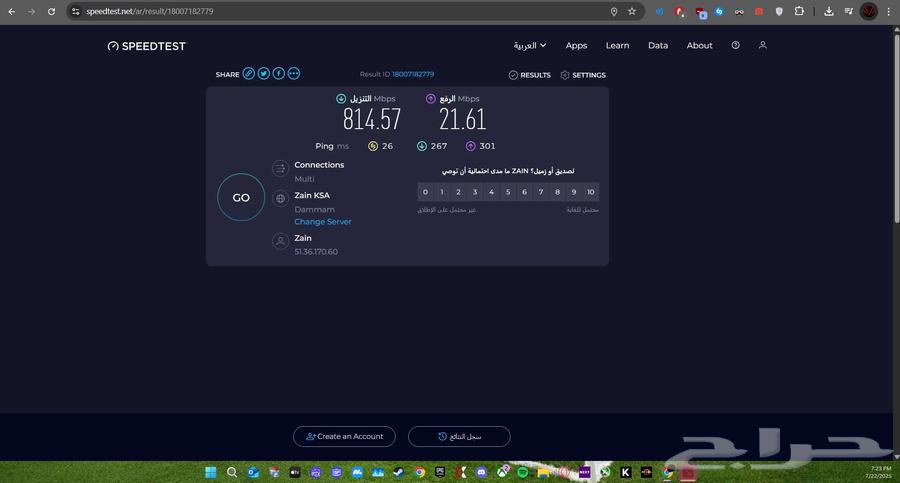Click the Connections Multi icon
Screen dimensions: 900x483
click(x=280, y=168)
